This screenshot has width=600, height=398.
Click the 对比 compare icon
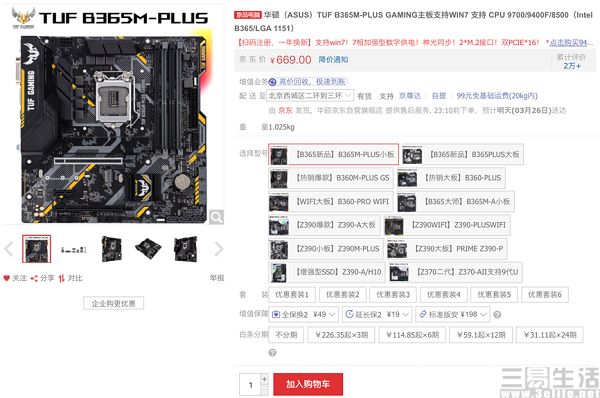tap(62, 278)
